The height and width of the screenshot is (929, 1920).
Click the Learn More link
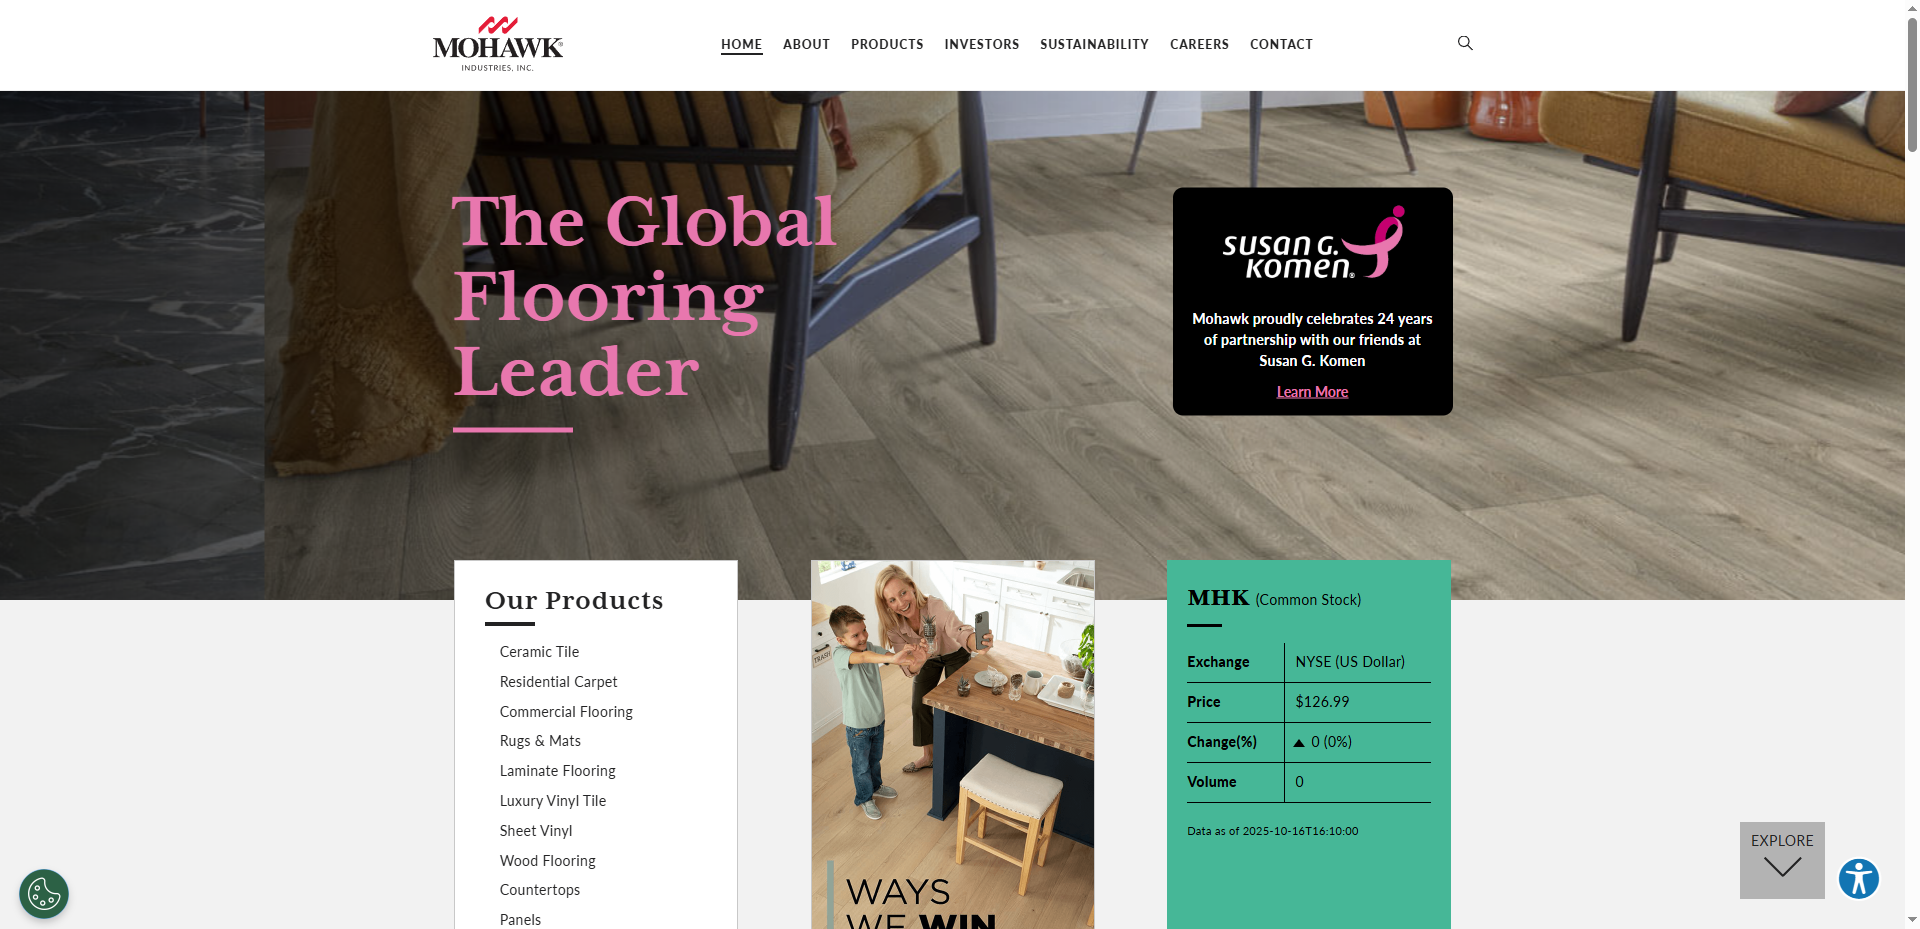[x=1312, y=392]
